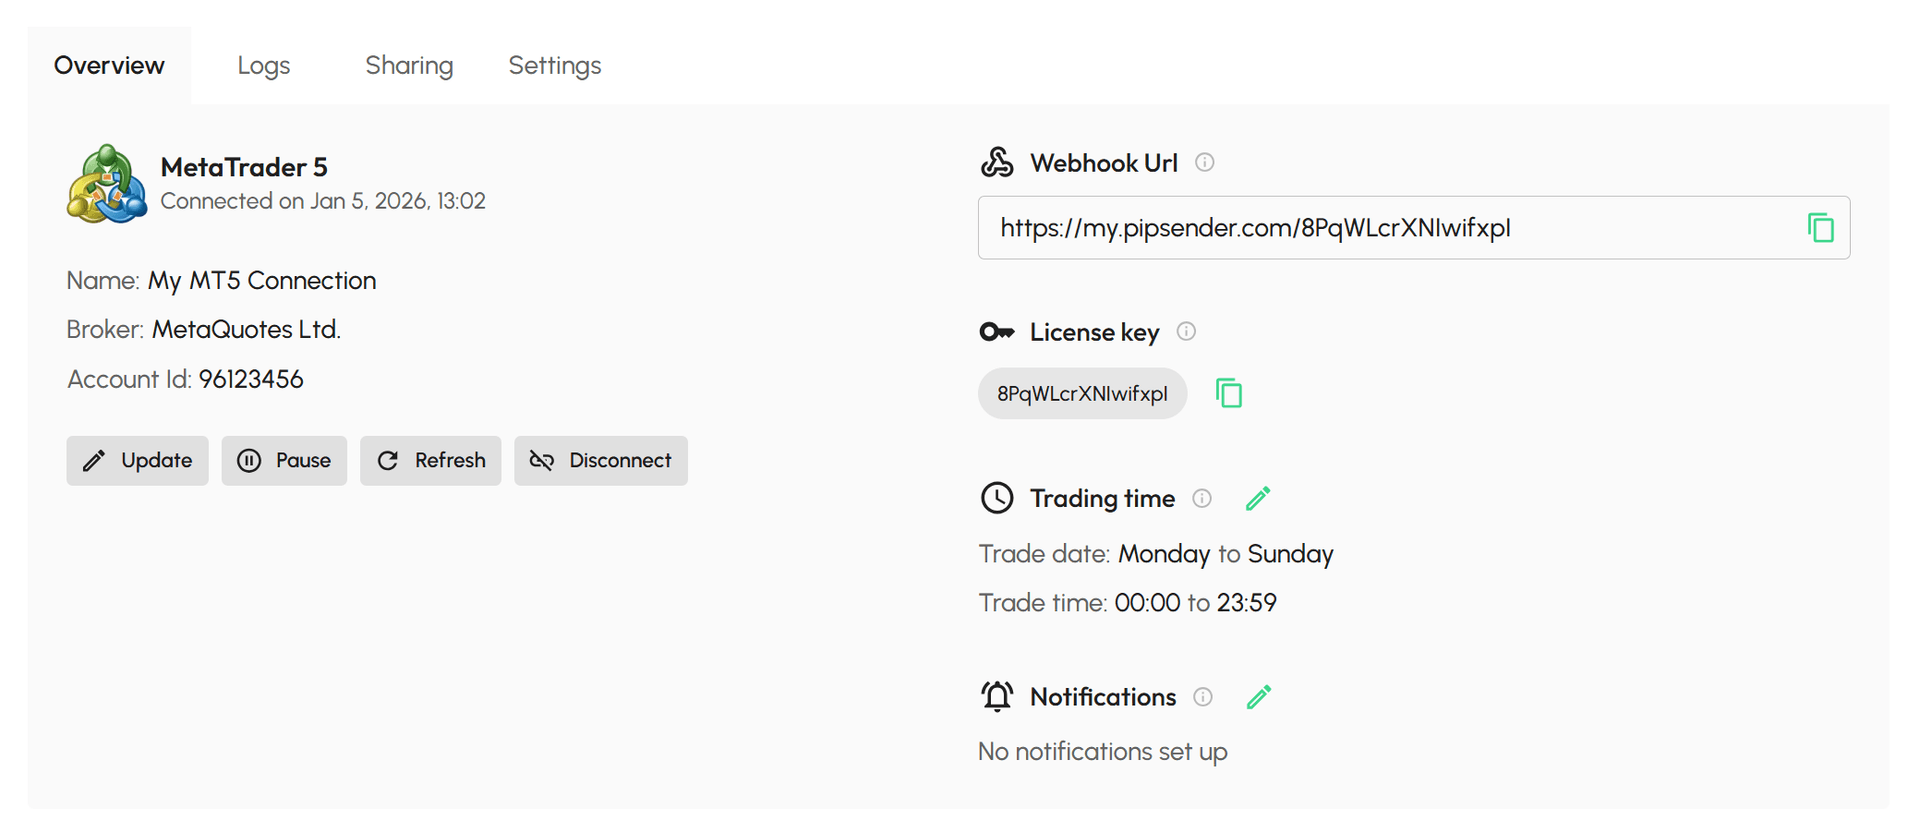The height and width of the screenshot is (832, 1920).
Task: Switch to the Logs tab
Action: click(264, 66)
